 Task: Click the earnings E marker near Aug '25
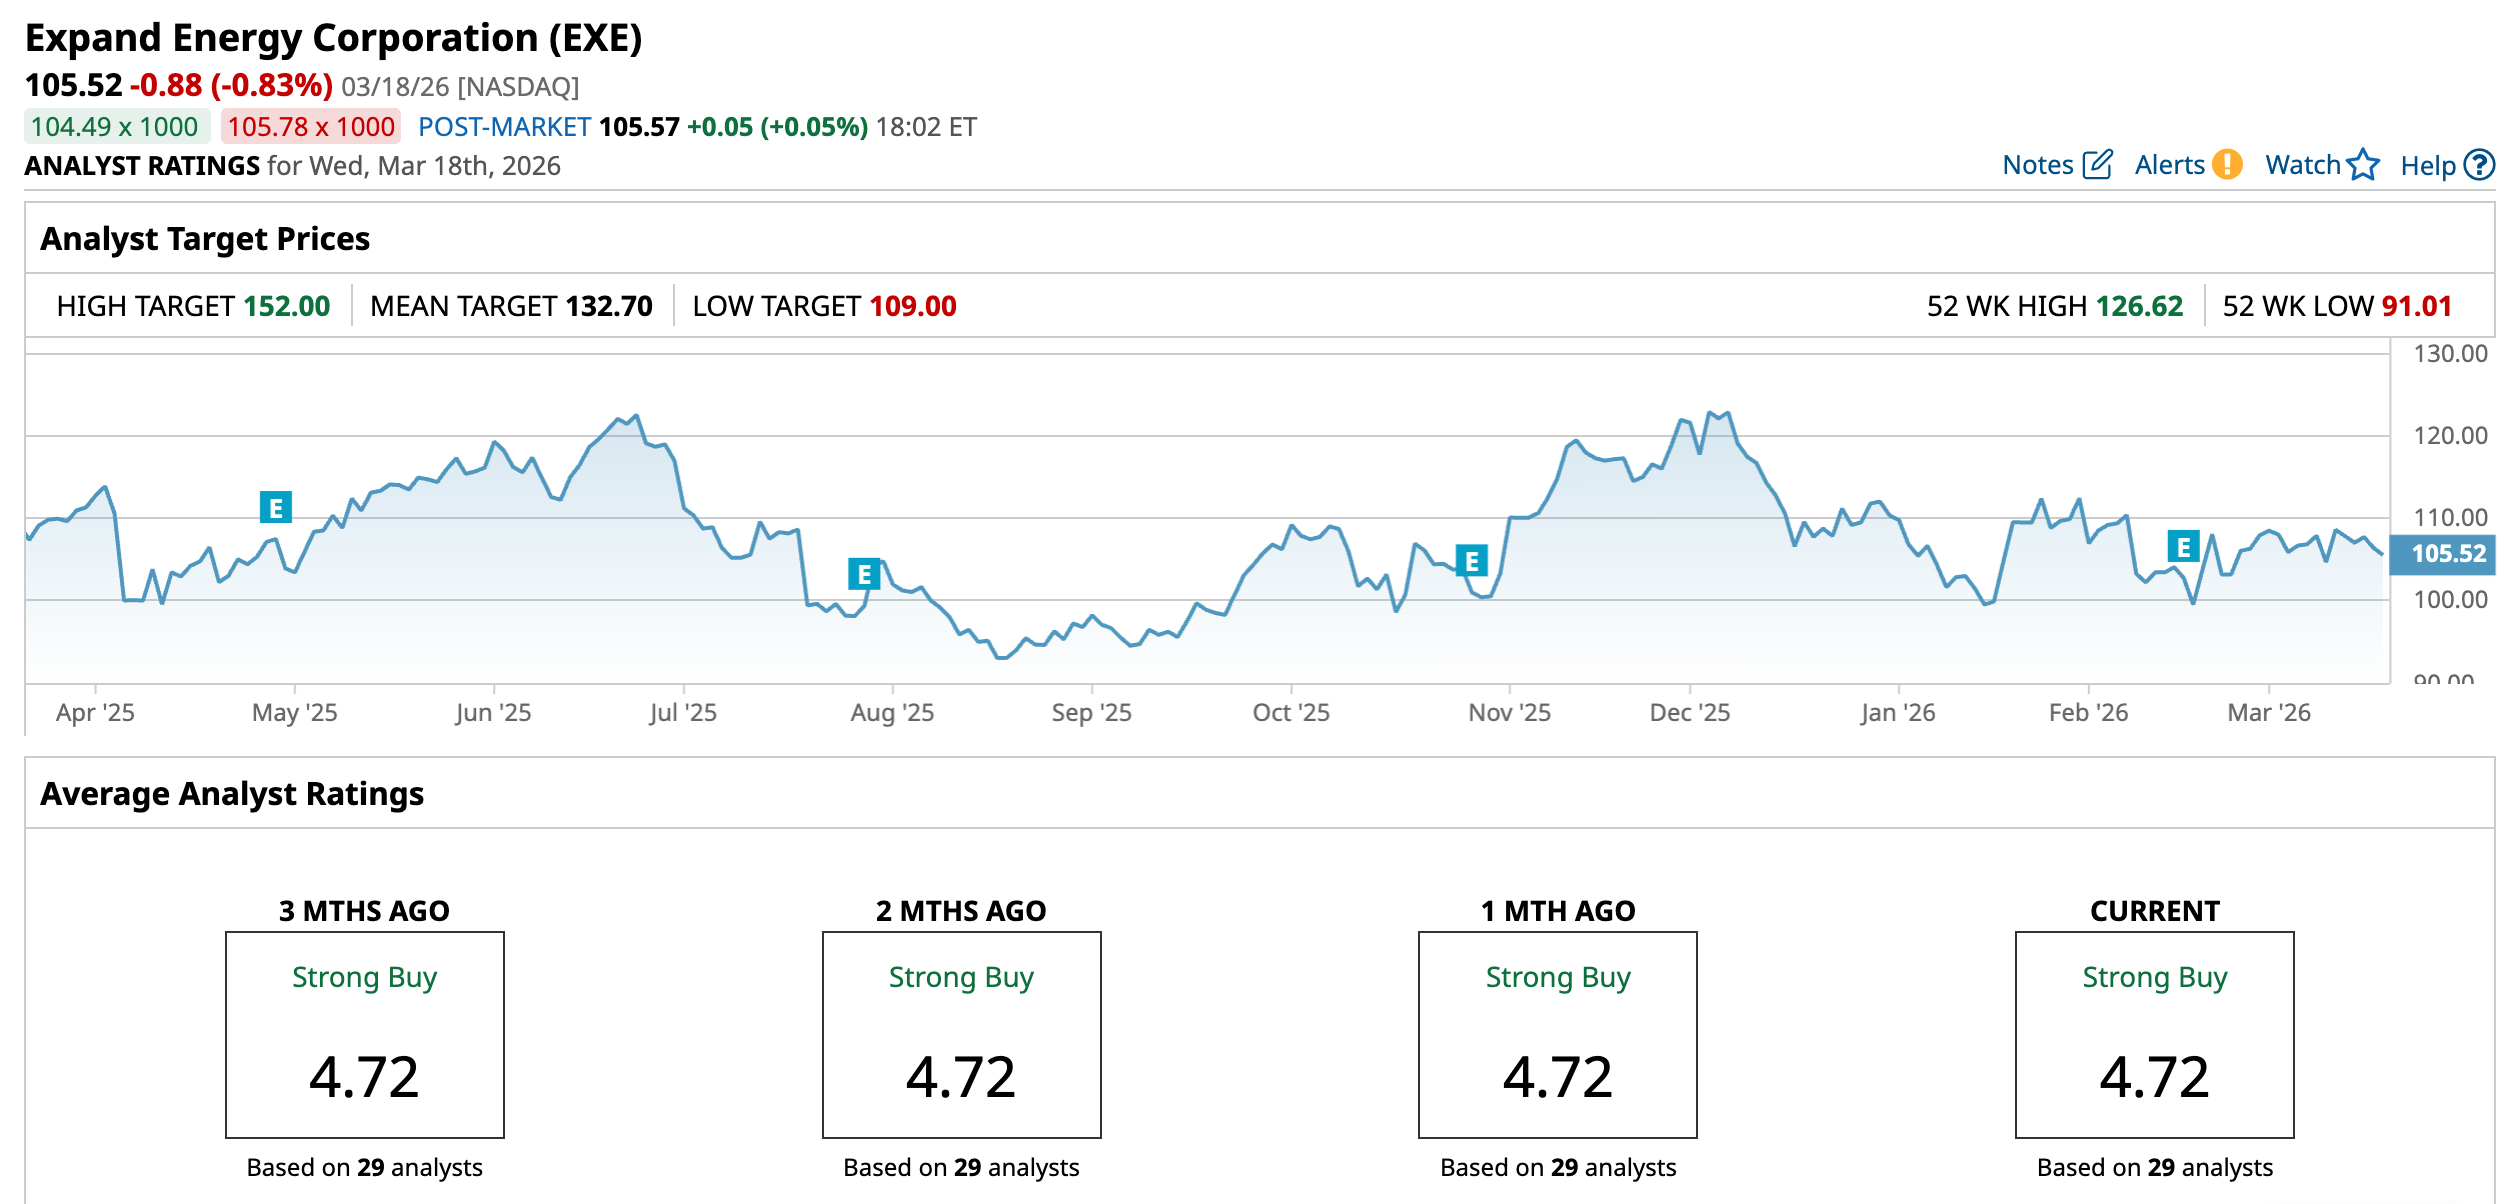(864, 574)
